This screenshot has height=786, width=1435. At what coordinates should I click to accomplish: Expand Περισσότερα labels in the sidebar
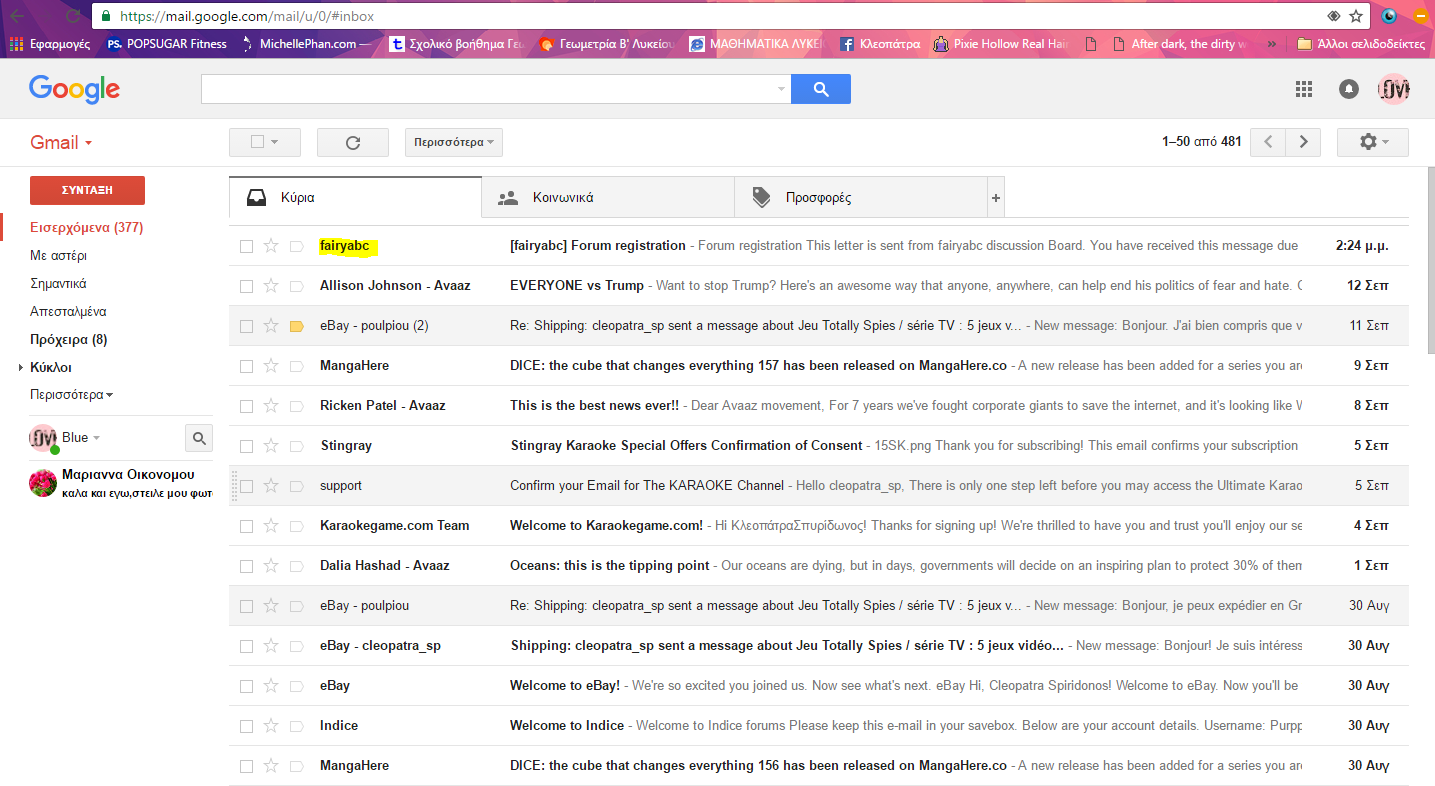(72, 395)
